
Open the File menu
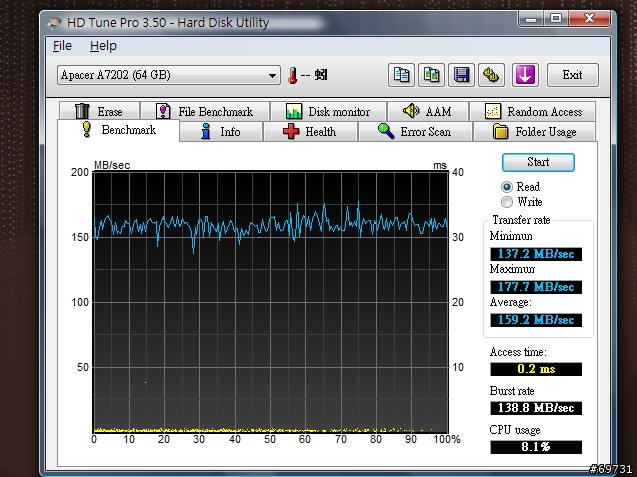point(62,46)
